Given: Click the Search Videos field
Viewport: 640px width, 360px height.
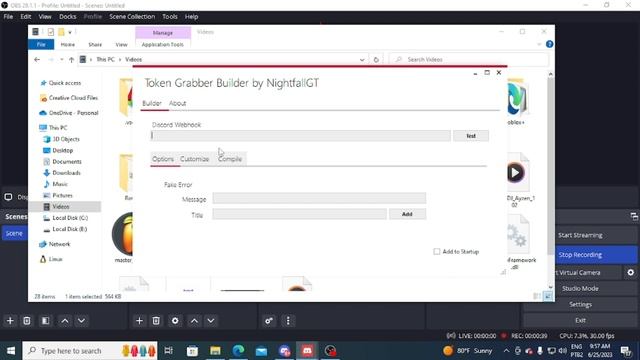Looking at the screenshot, I should 469,60.
